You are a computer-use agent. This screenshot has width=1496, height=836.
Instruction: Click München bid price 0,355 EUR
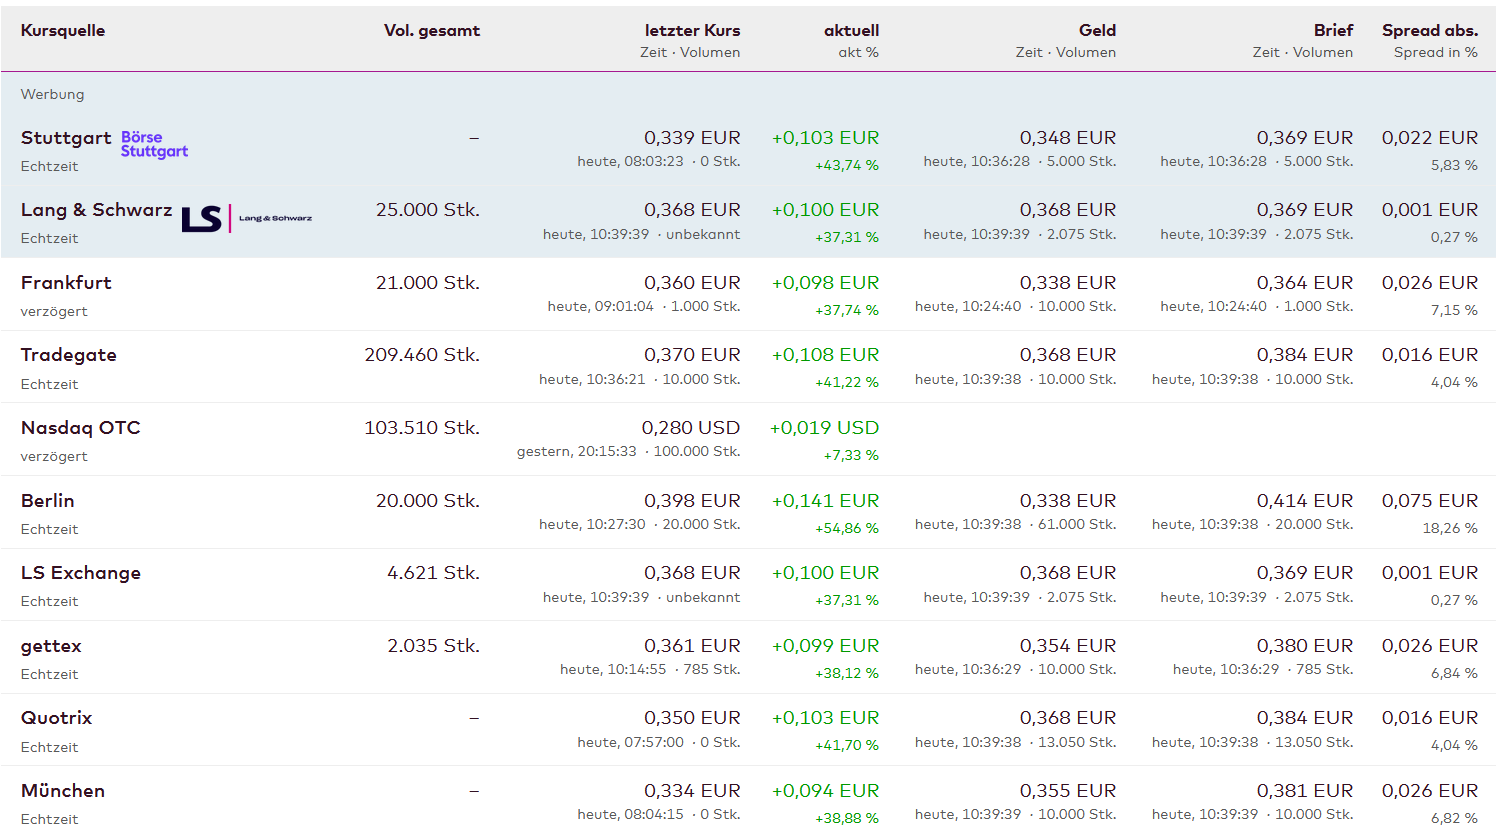tap(1068, 791)
